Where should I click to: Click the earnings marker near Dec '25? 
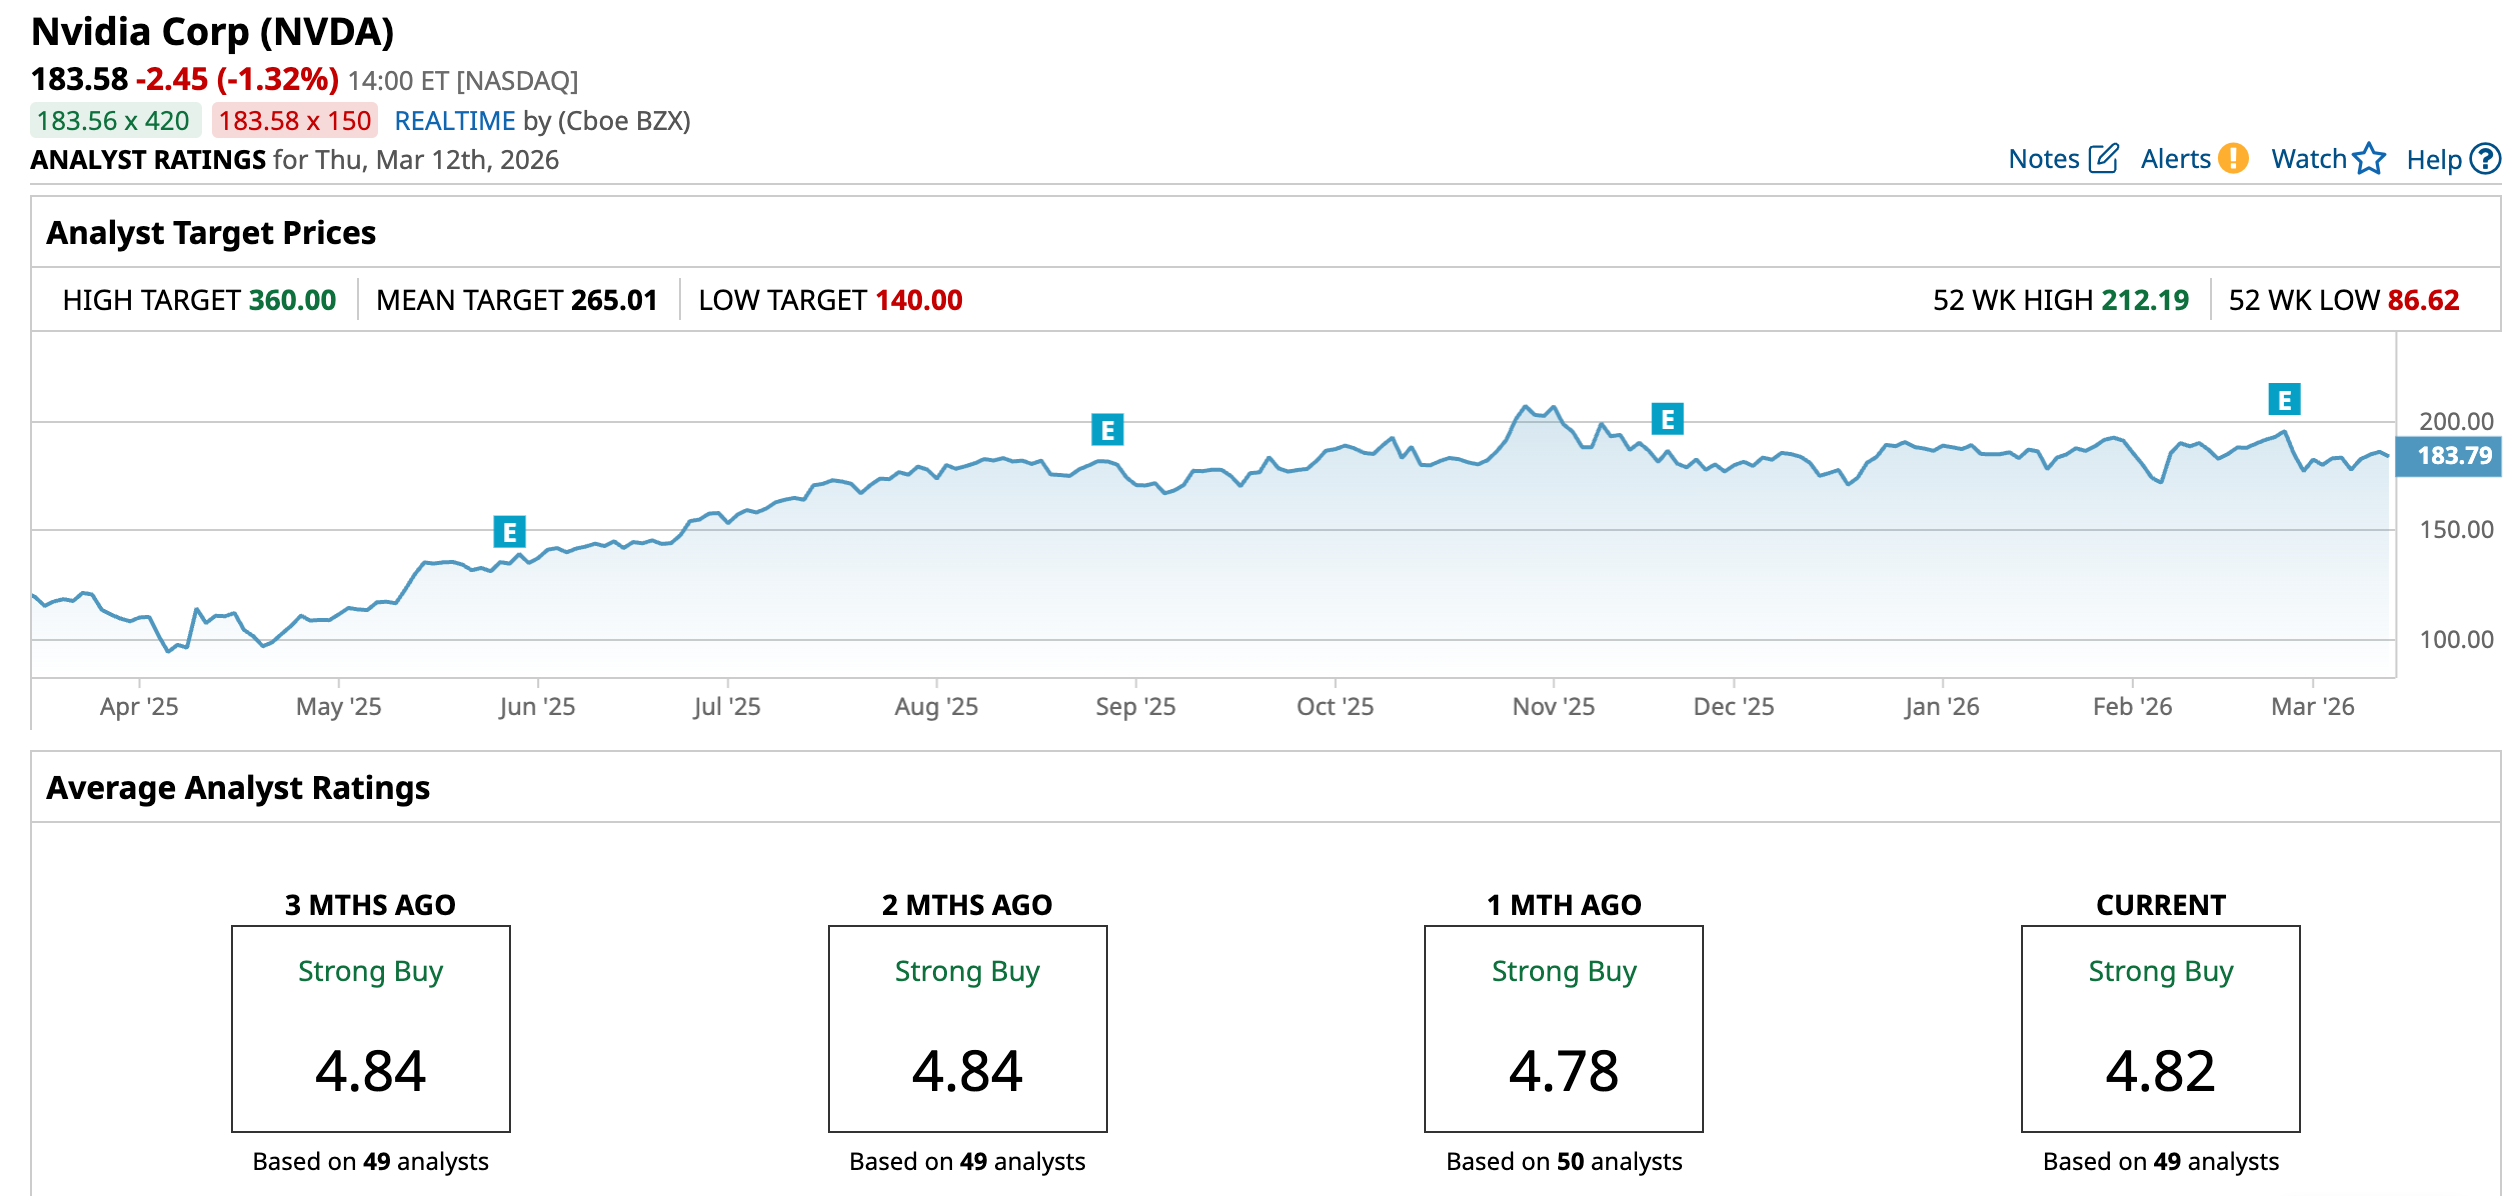pyautogui.click(x=1667, y=419)
